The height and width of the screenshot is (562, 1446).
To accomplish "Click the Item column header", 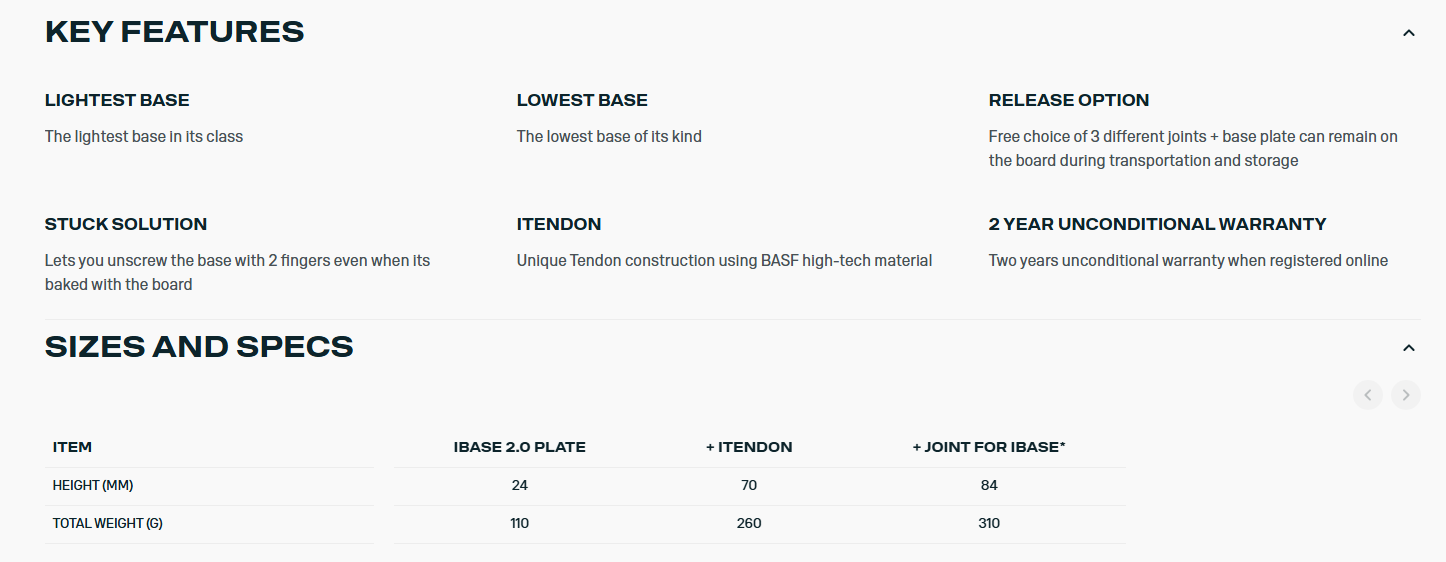I will pyautogui.click(x=72, y=447).
